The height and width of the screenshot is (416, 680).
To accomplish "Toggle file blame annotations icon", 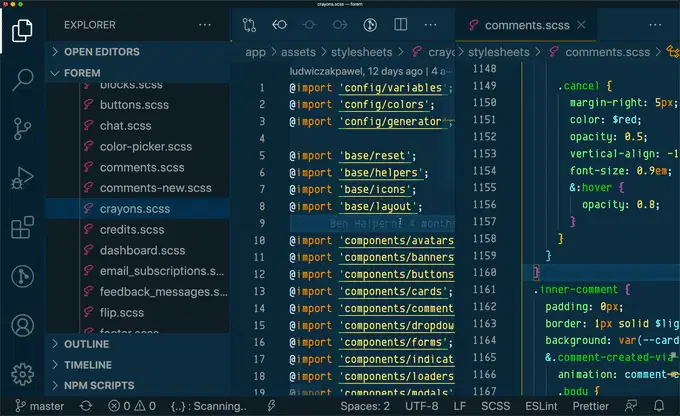I will coord(370,25).
